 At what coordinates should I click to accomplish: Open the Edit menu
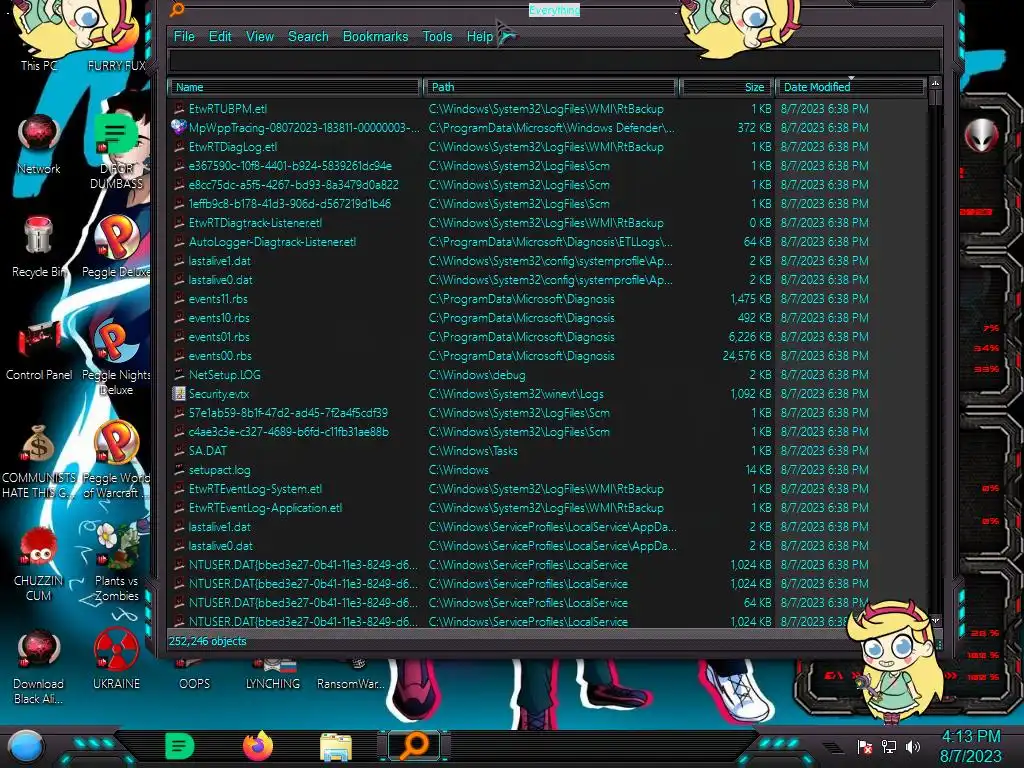[220, 37]
